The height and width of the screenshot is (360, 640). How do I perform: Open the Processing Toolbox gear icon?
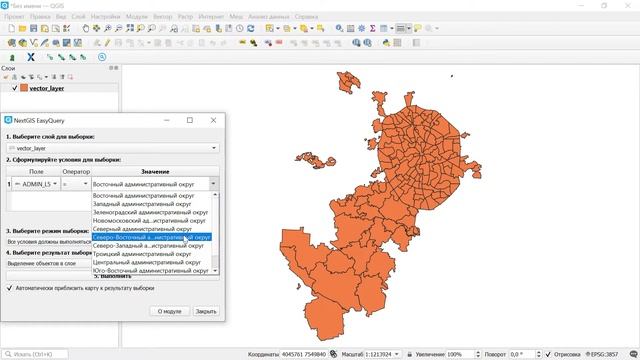point(361,28)
